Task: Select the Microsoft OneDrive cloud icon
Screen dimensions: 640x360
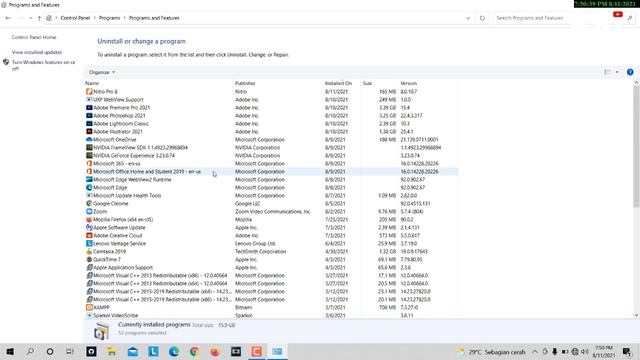Action: pos(89,140)
